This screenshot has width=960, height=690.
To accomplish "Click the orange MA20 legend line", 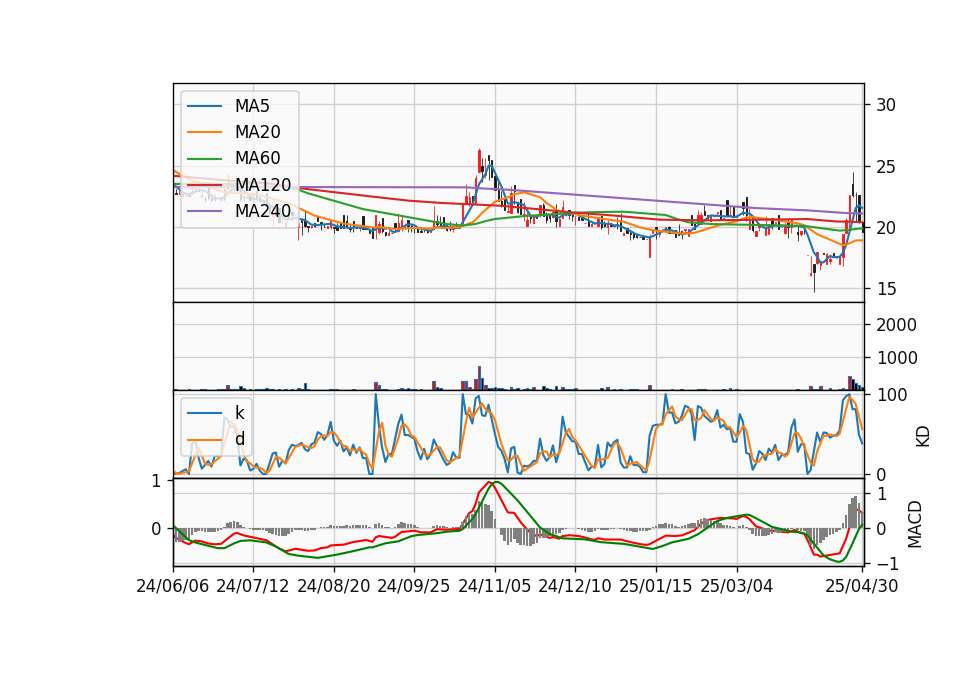I will tap(204, 132).
